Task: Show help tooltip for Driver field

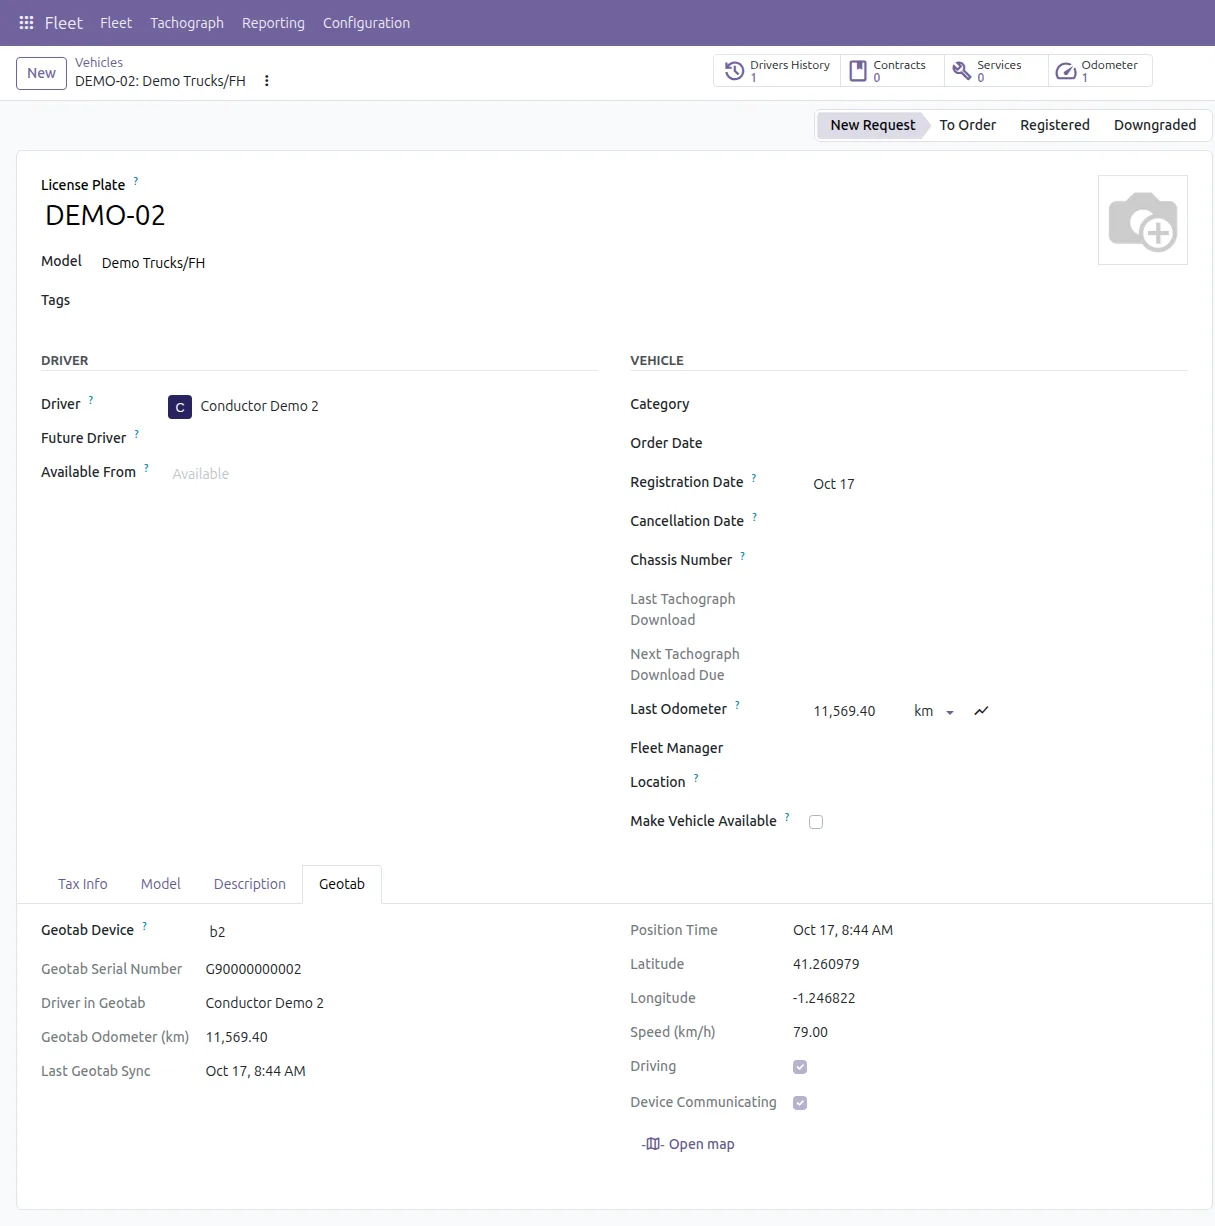Action: pyautogui.click(x=91, y=400)
